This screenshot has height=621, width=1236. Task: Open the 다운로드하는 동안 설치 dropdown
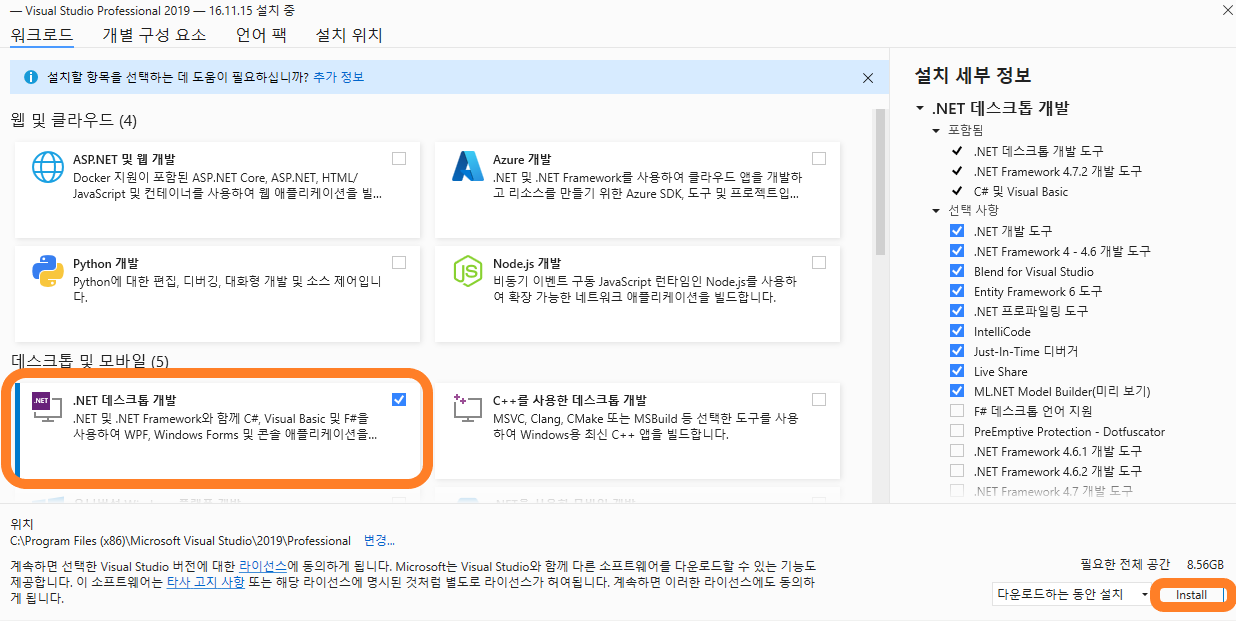1072,594
